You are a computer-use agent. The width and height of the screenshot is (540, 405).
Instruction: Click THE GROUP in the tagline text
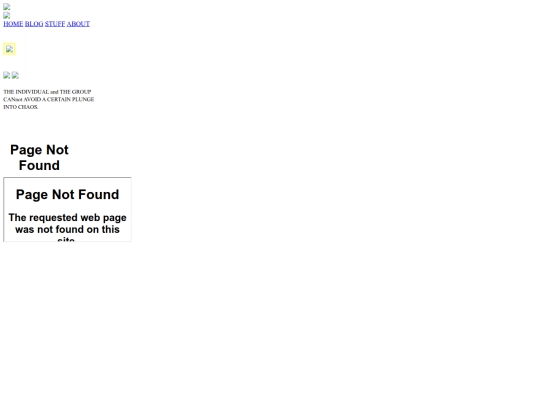[x=75, y=92]
